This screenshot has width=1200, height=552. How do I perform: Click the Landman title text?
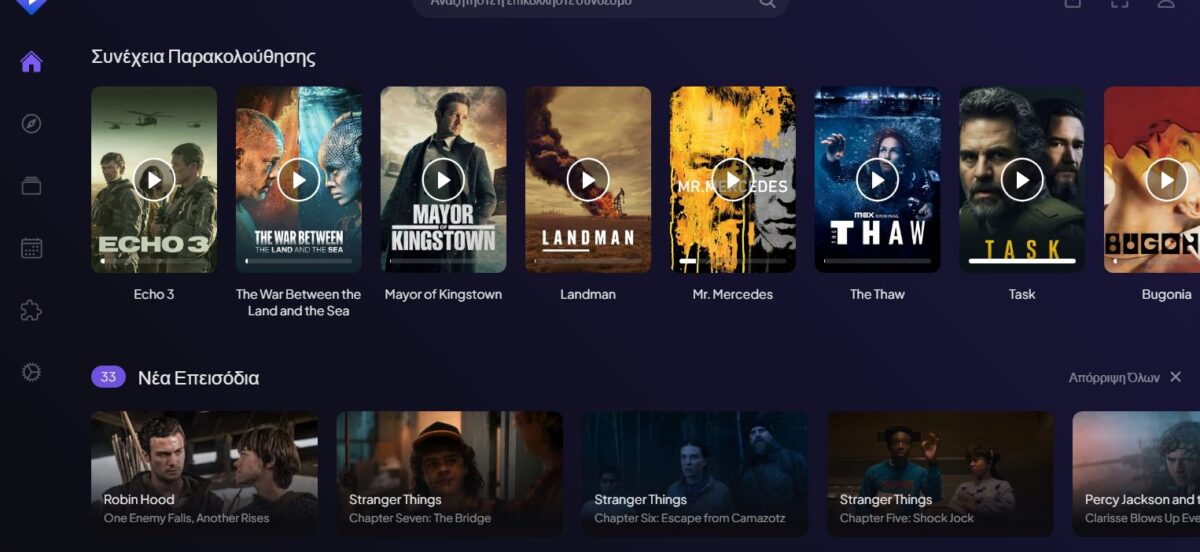(588, 294)
